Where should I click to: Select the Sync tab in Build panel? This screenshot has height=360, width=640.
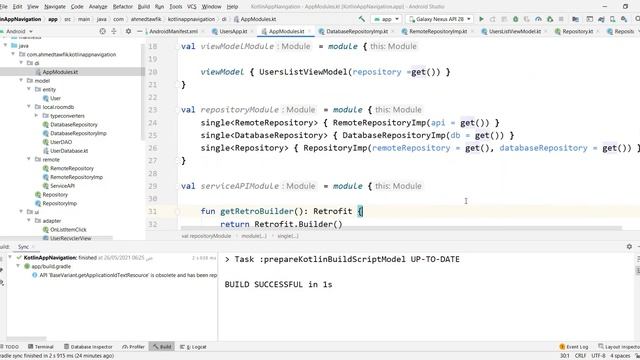(23, 247)
